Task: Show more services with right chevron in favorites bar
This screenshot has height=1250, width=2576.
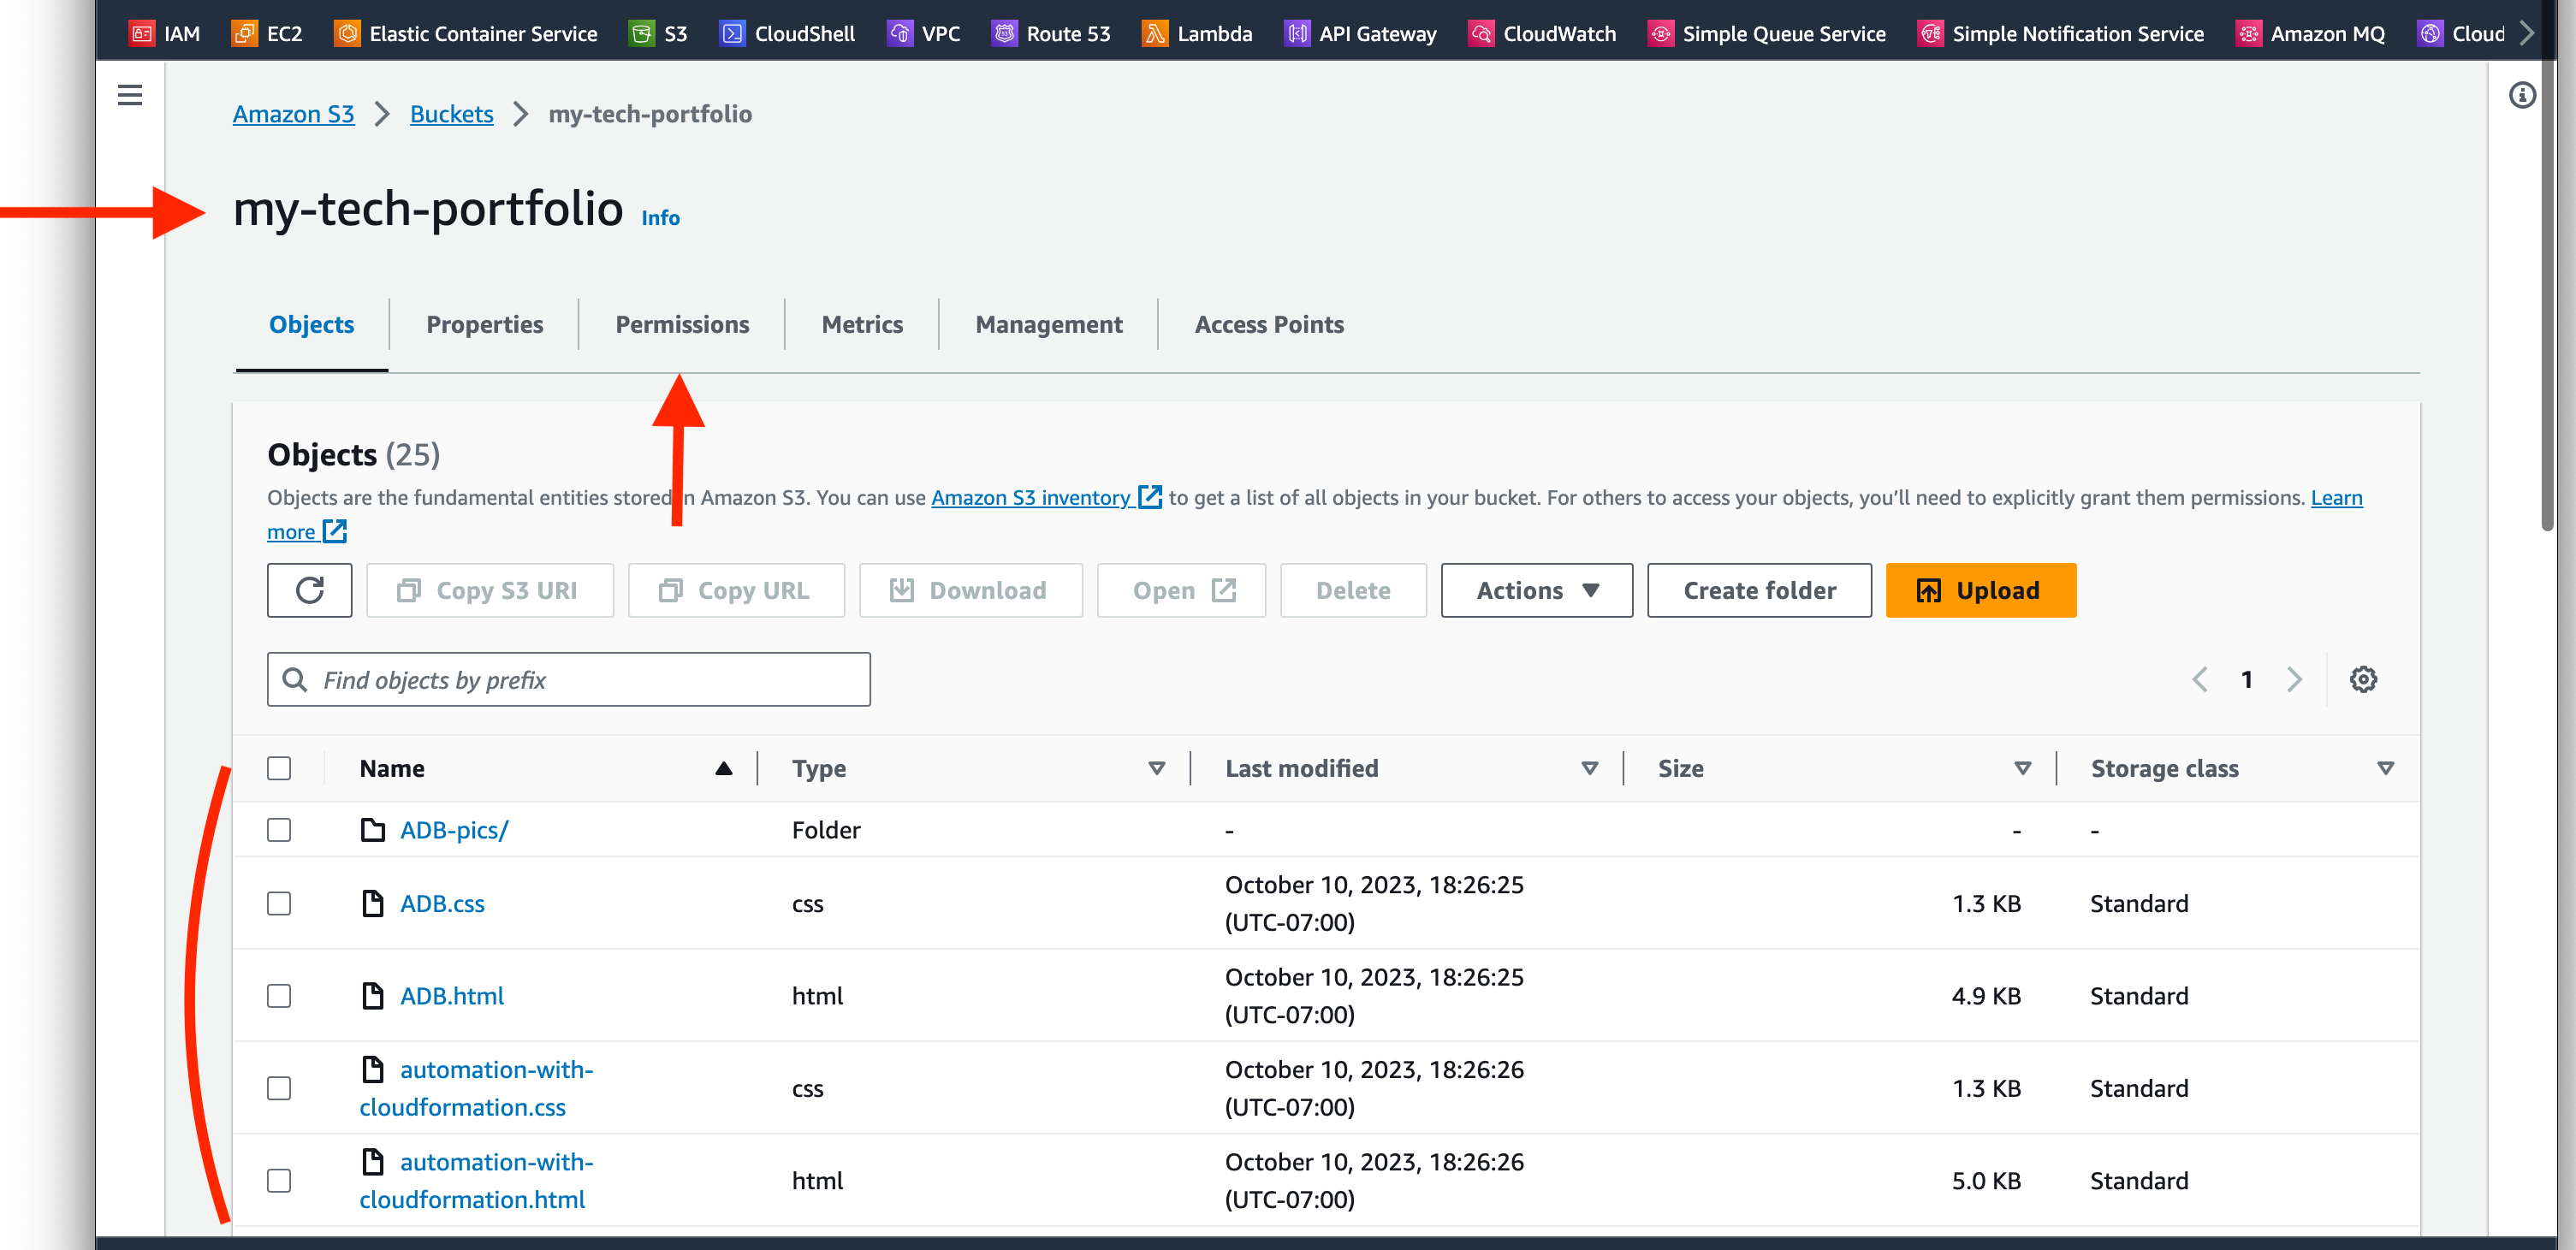Action: click(2526, 33)
